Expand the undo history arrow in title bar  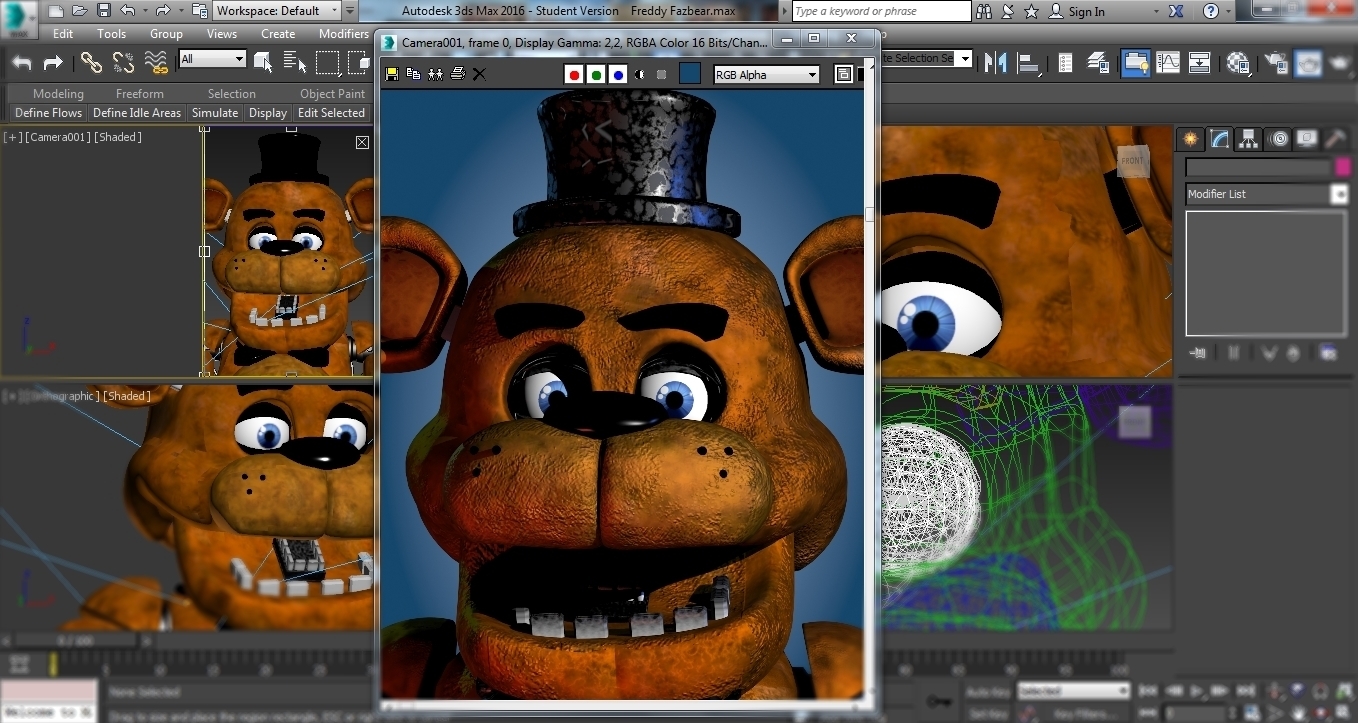click(146, 11)
